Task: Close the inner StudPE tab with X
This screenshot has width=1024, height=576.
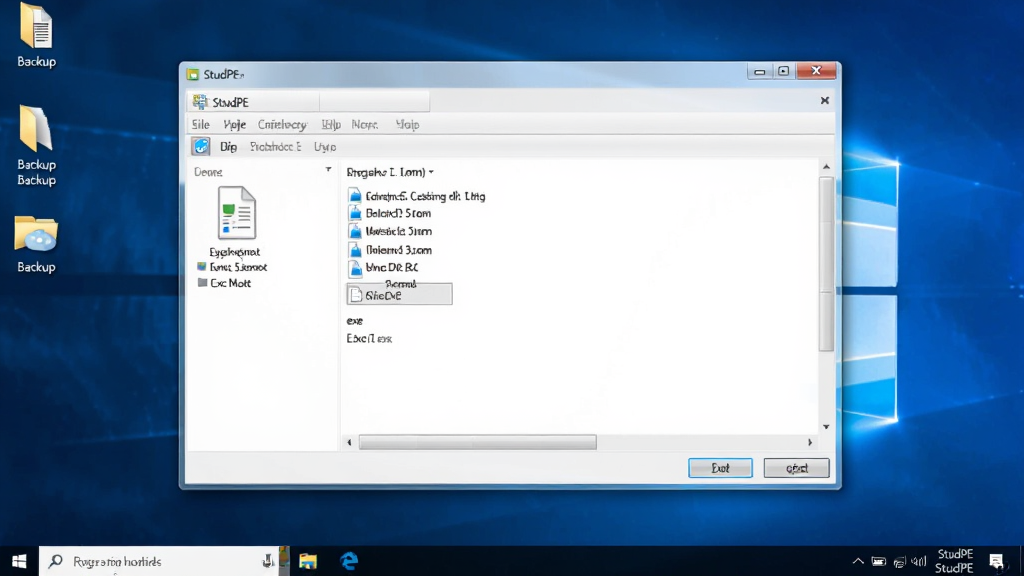Action: click(x=825, y=101)
